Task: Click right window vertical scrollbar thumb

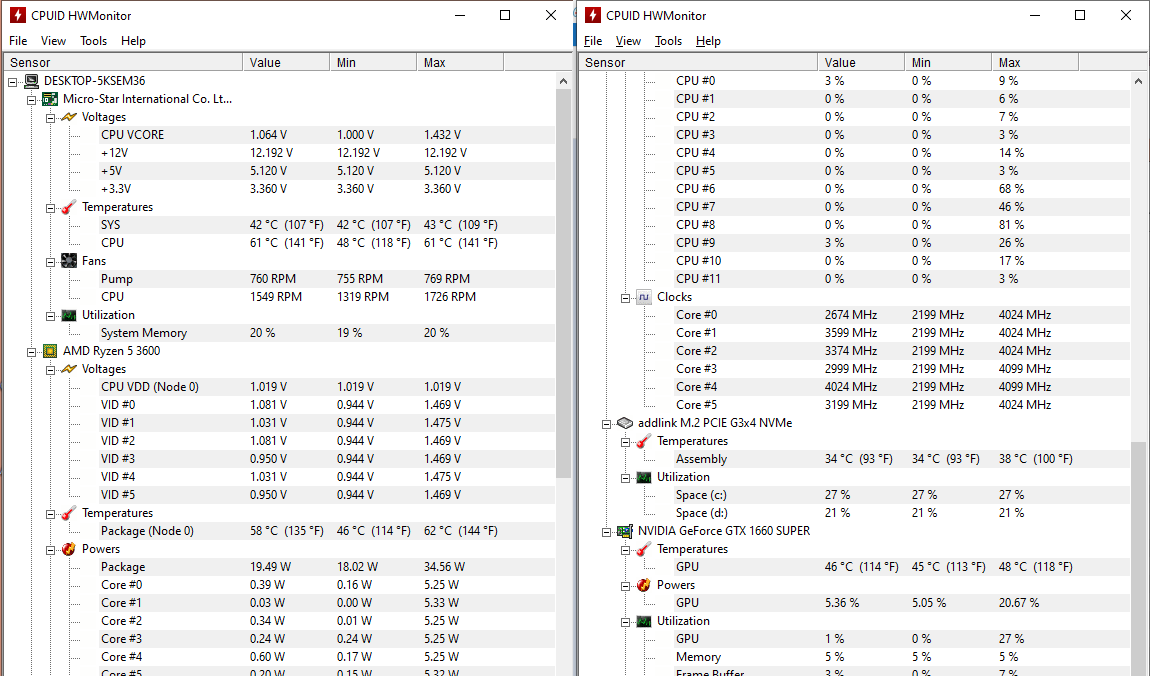Action: [x=1138, y=558]
